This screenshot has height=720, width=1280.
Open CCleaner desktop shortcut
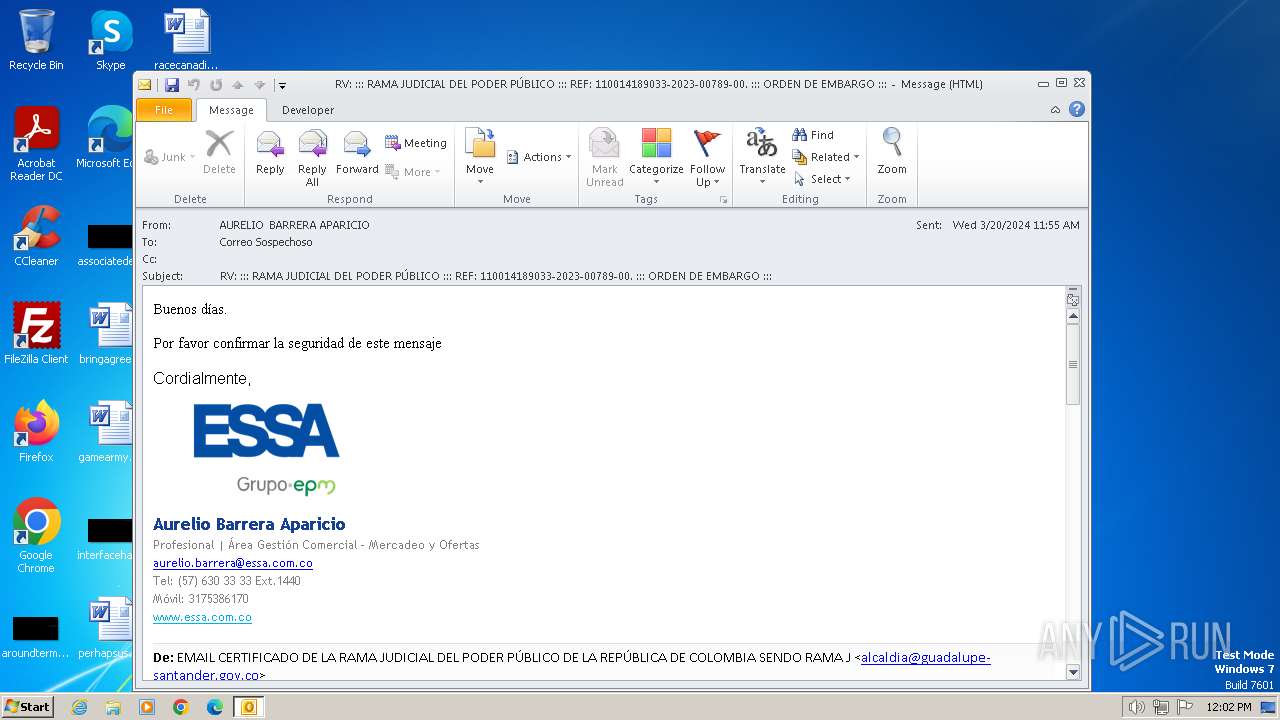click(x=36, y=236)
